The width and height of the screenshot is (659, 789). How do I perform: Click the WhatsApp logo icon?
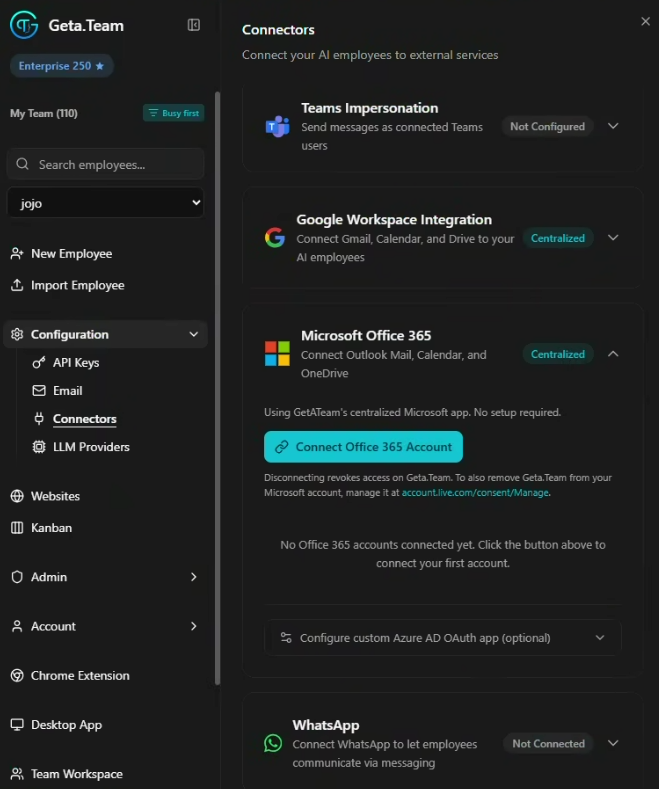(x=273, y=743)
